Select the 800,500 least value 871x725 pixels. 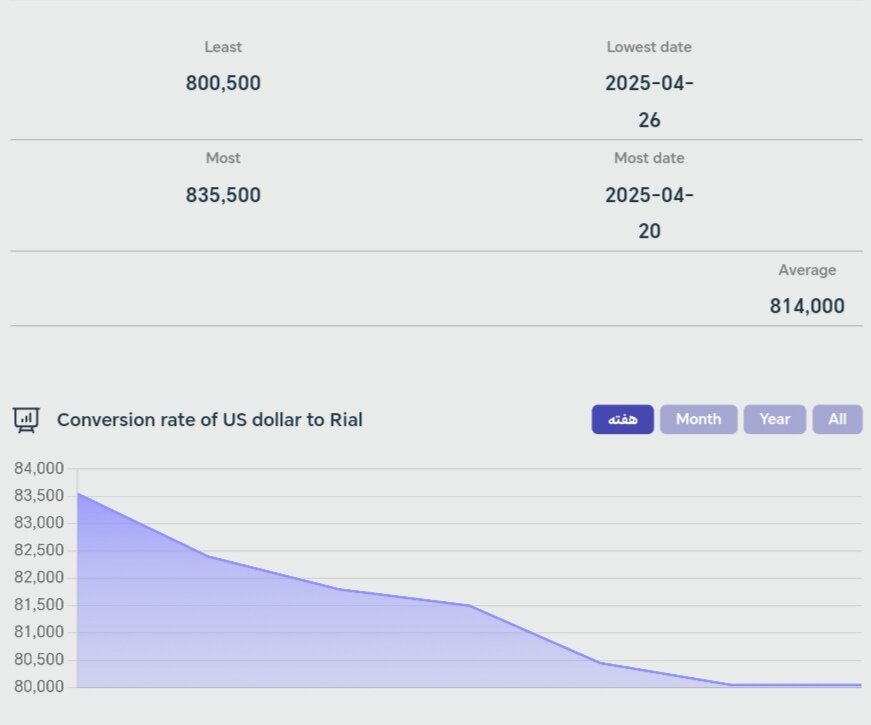tap(223, 84)
